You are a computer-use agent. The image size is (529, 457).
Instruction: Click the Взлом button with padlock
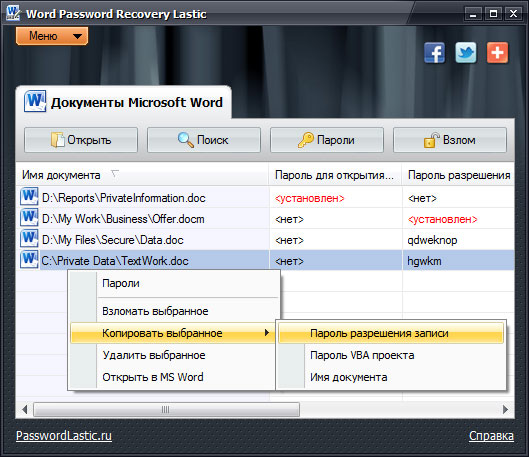450,140
